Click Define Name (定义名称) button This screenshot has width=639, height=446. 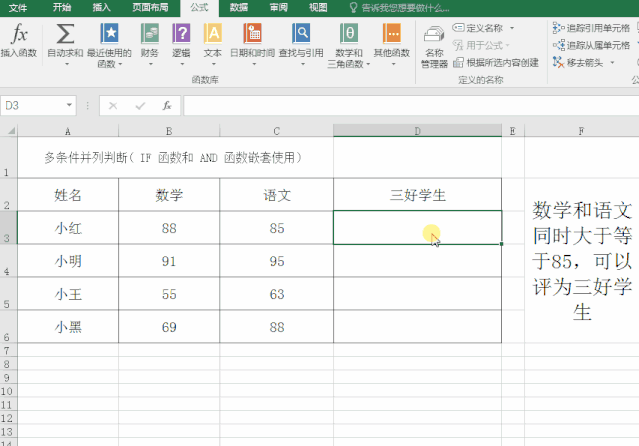pyautogui.click(x=478, y=28)
